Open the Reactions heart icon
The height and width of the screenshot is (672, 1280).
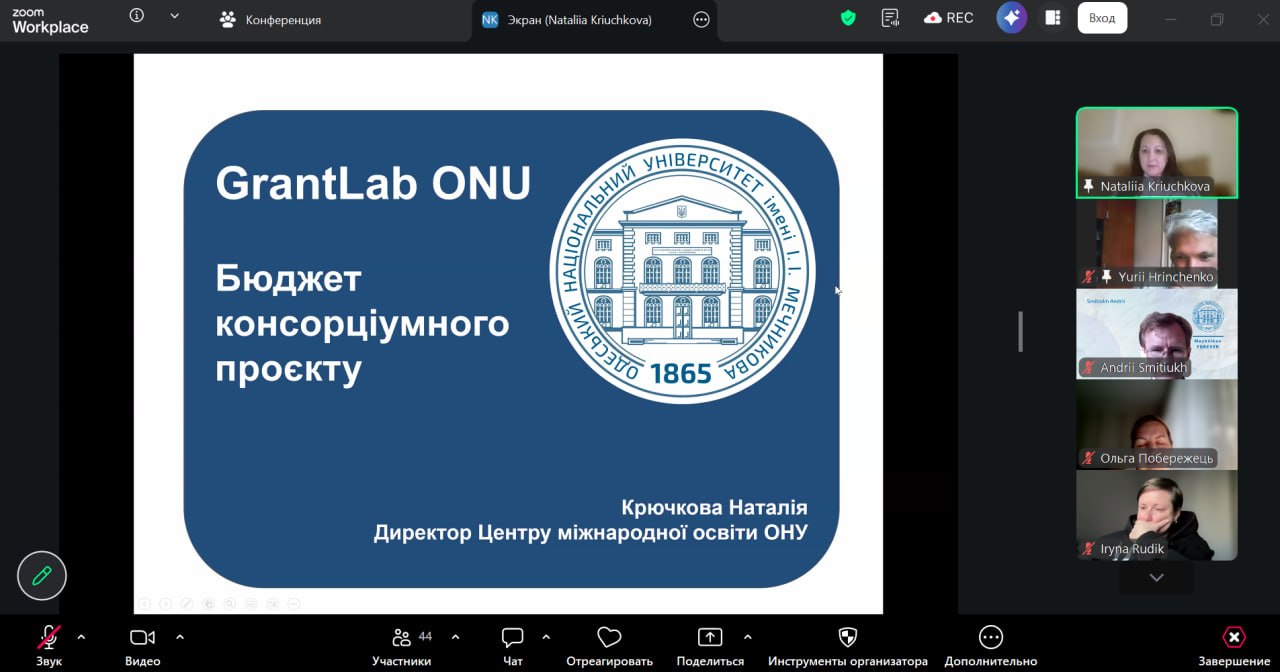click(x=609, y=646)
